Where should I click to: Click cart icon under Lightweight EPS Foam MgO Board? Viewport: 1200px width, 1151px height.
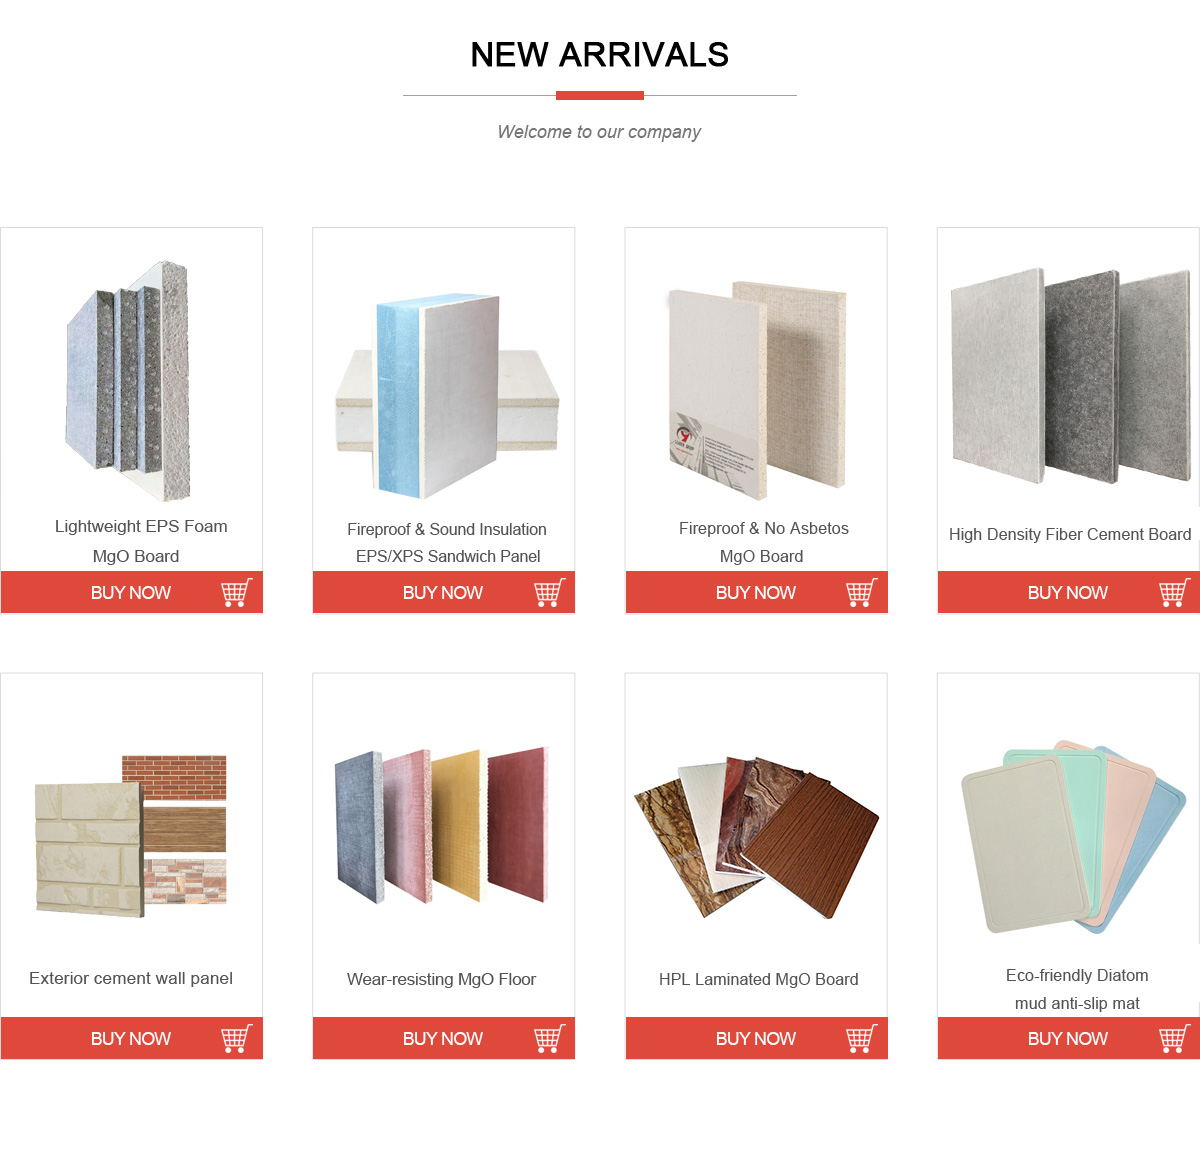point(237,592)
